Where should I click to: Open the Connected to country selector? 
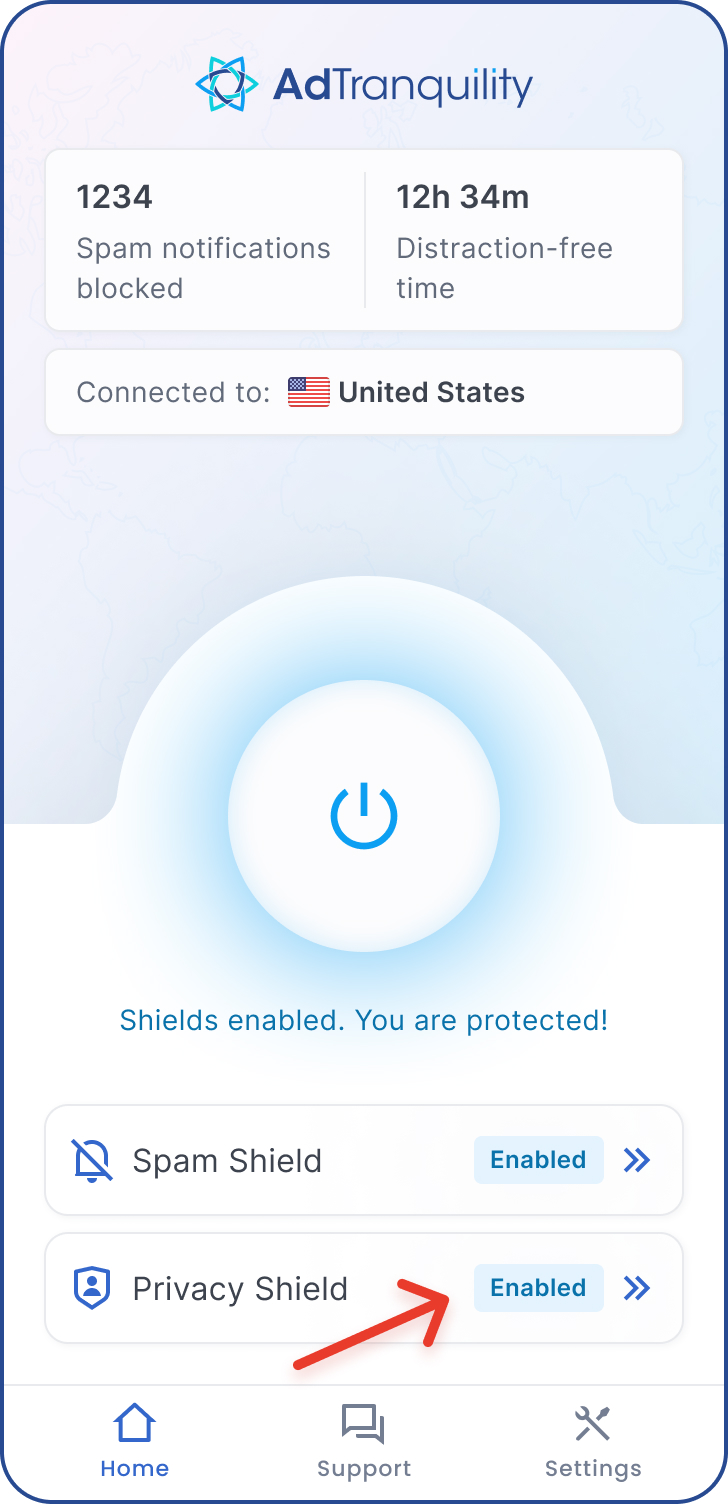(364, 392)
